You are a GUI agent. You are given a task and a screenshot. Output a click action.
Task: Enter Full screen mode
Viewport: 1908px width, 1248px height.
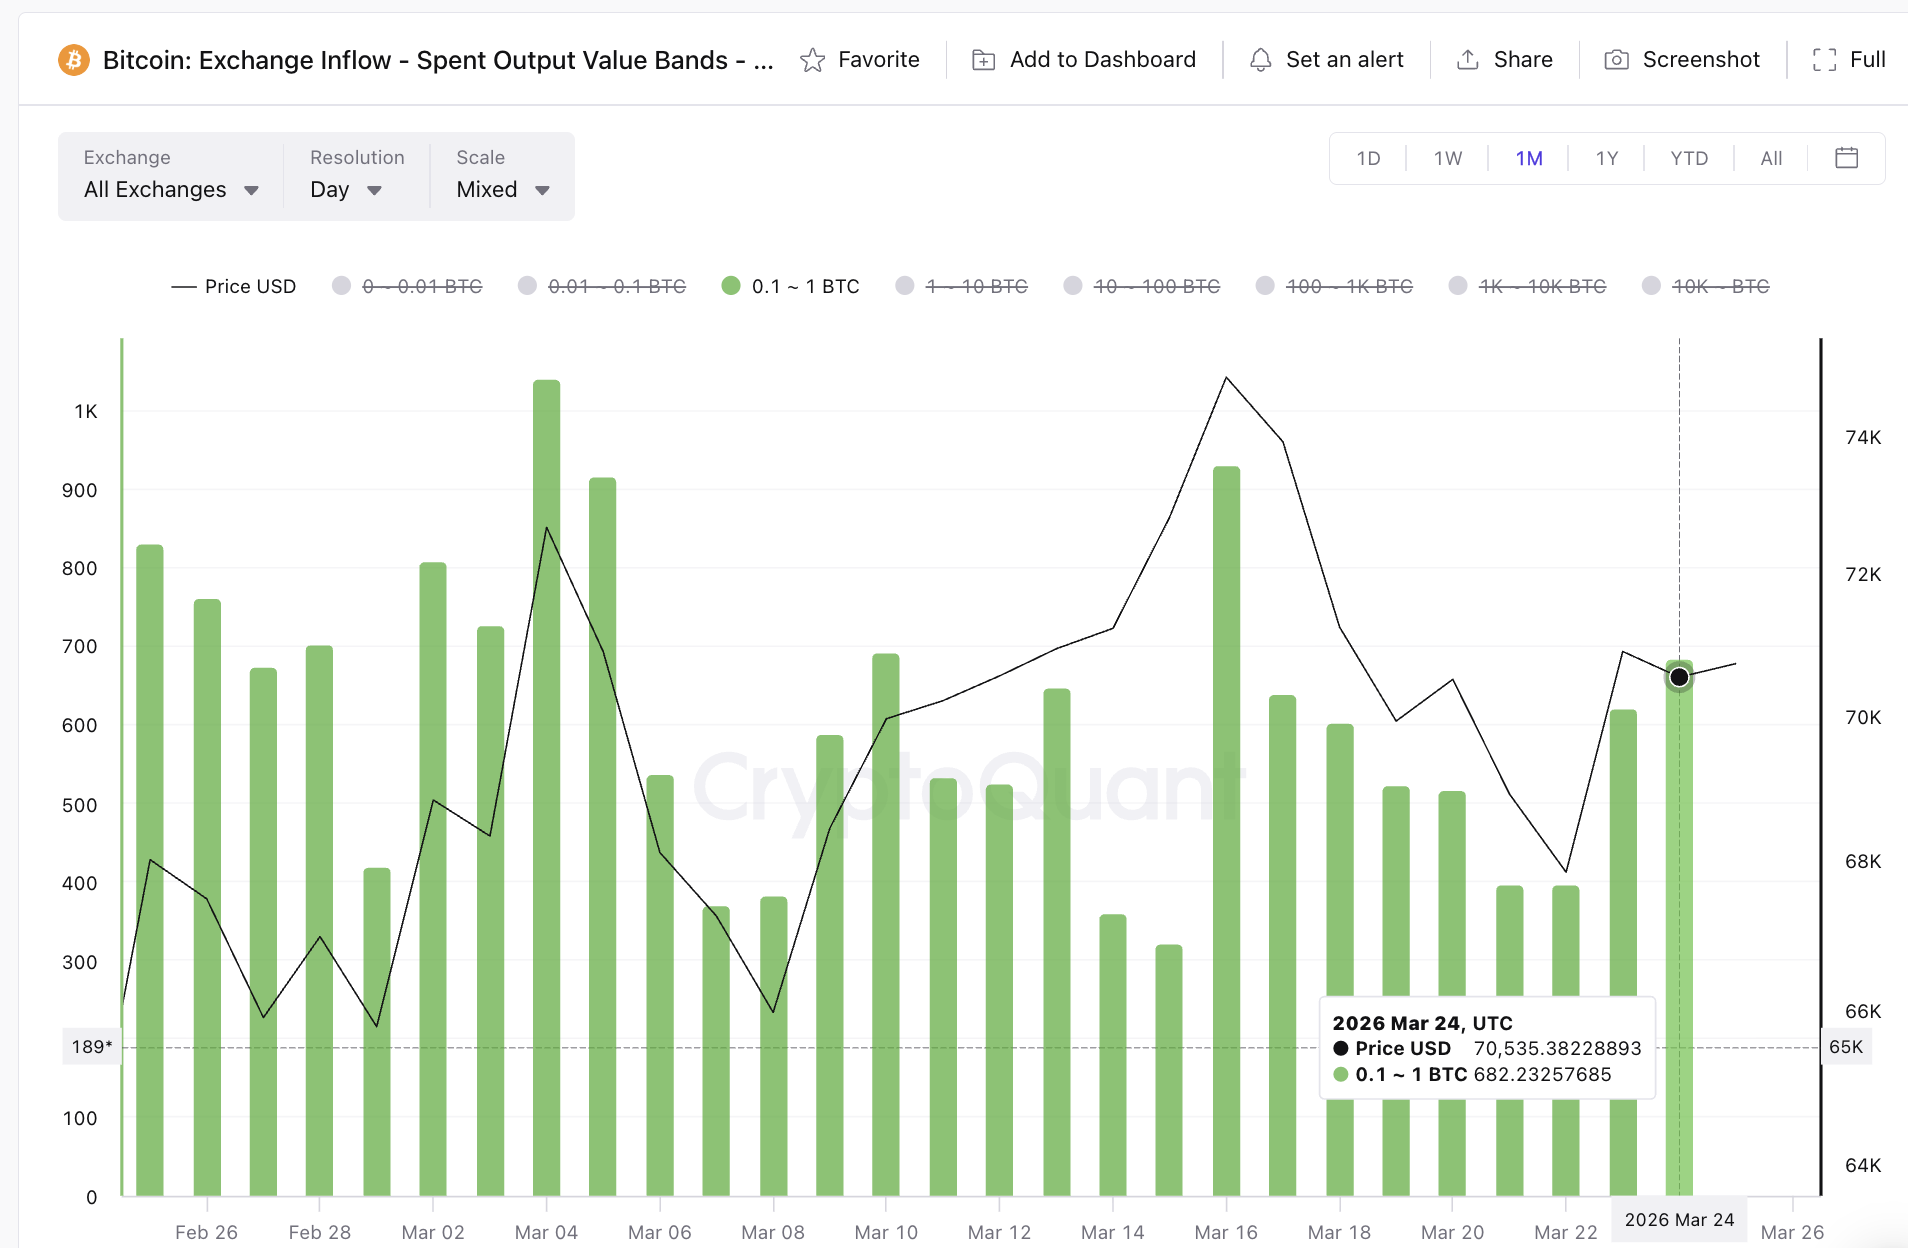(x=1826, y=59)
